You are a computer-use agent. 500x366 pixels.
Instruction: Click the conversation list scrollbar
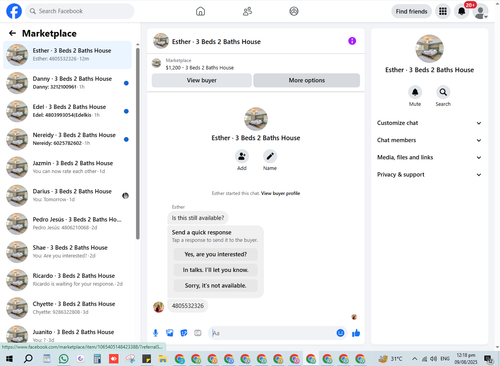tap(138, 144)
